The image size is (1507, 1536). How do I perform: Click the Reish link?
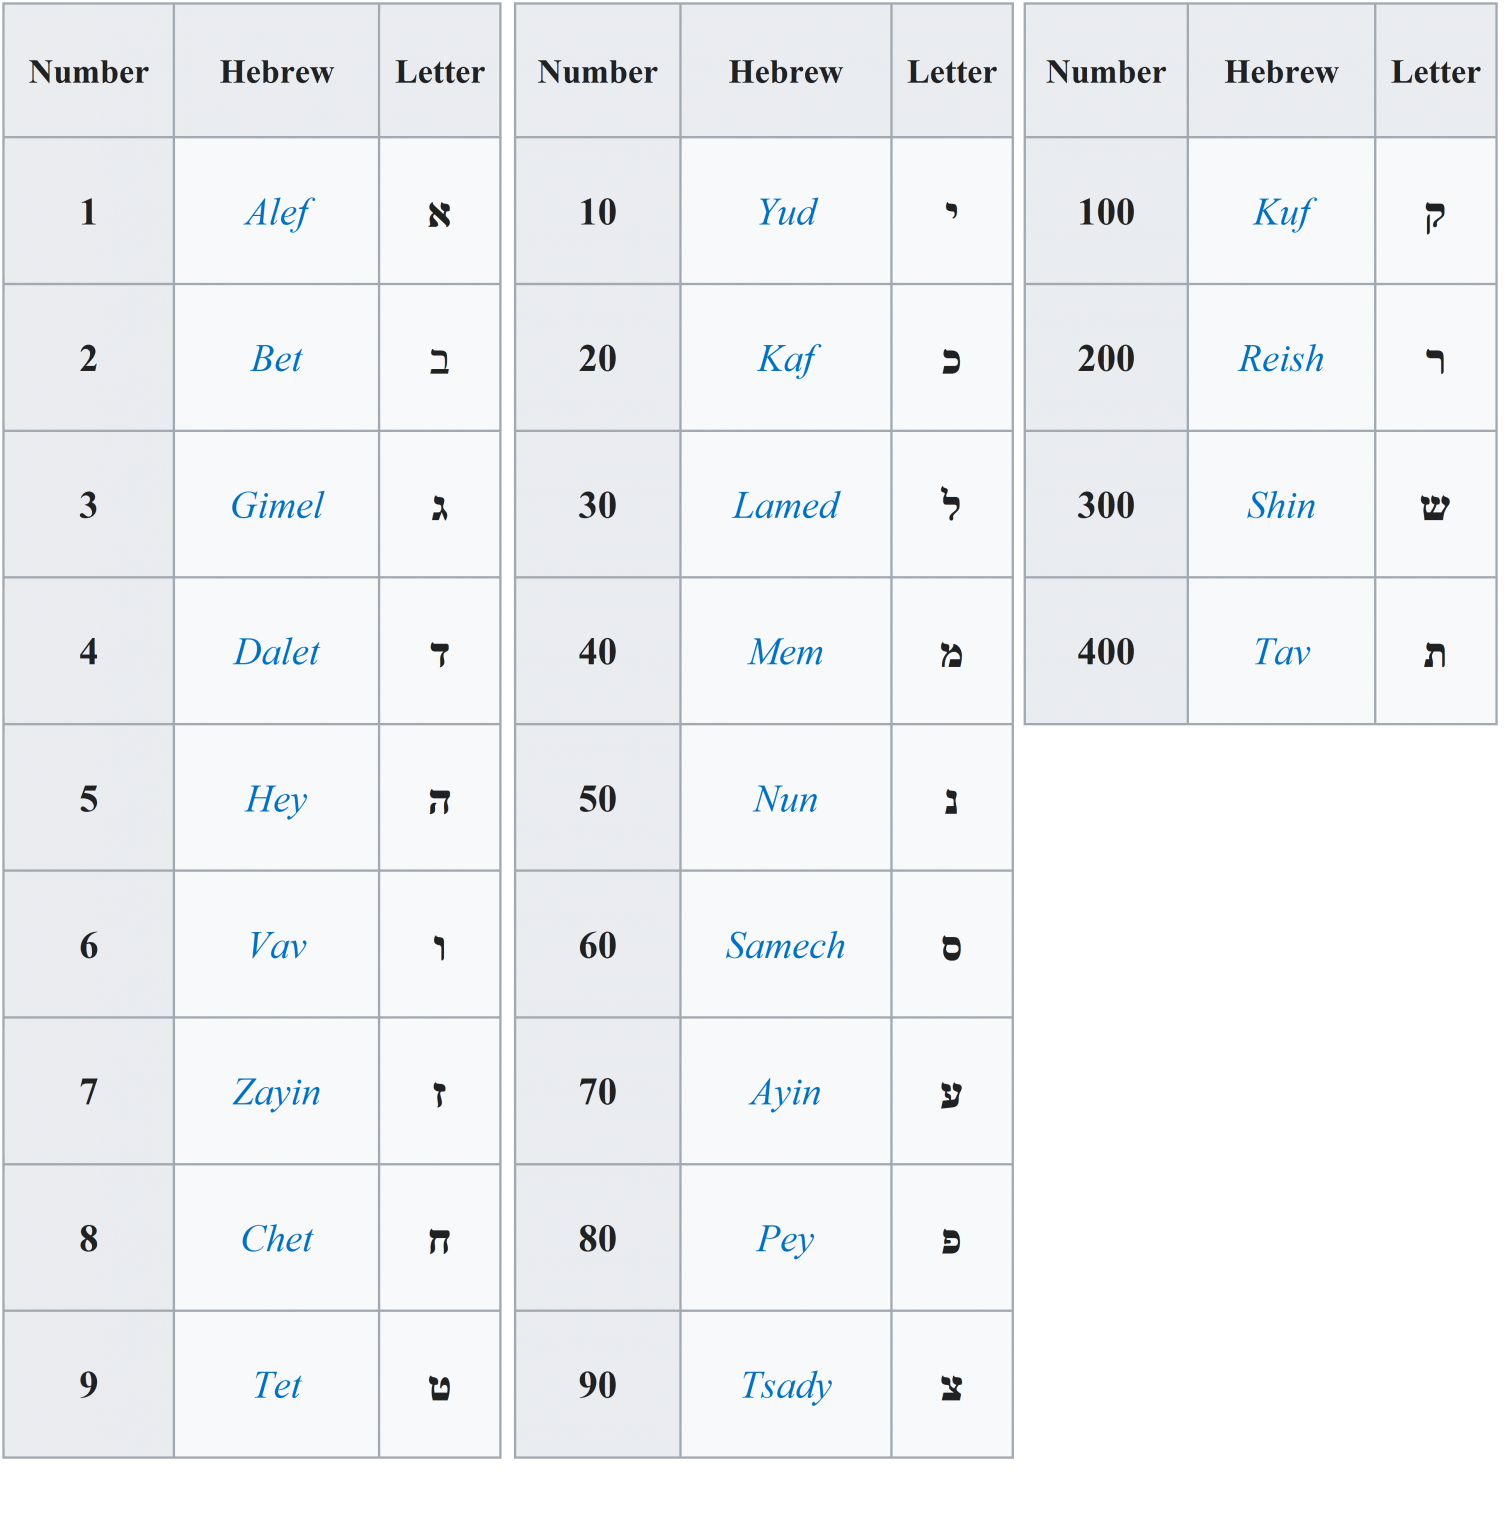[x=1281, y=359]
